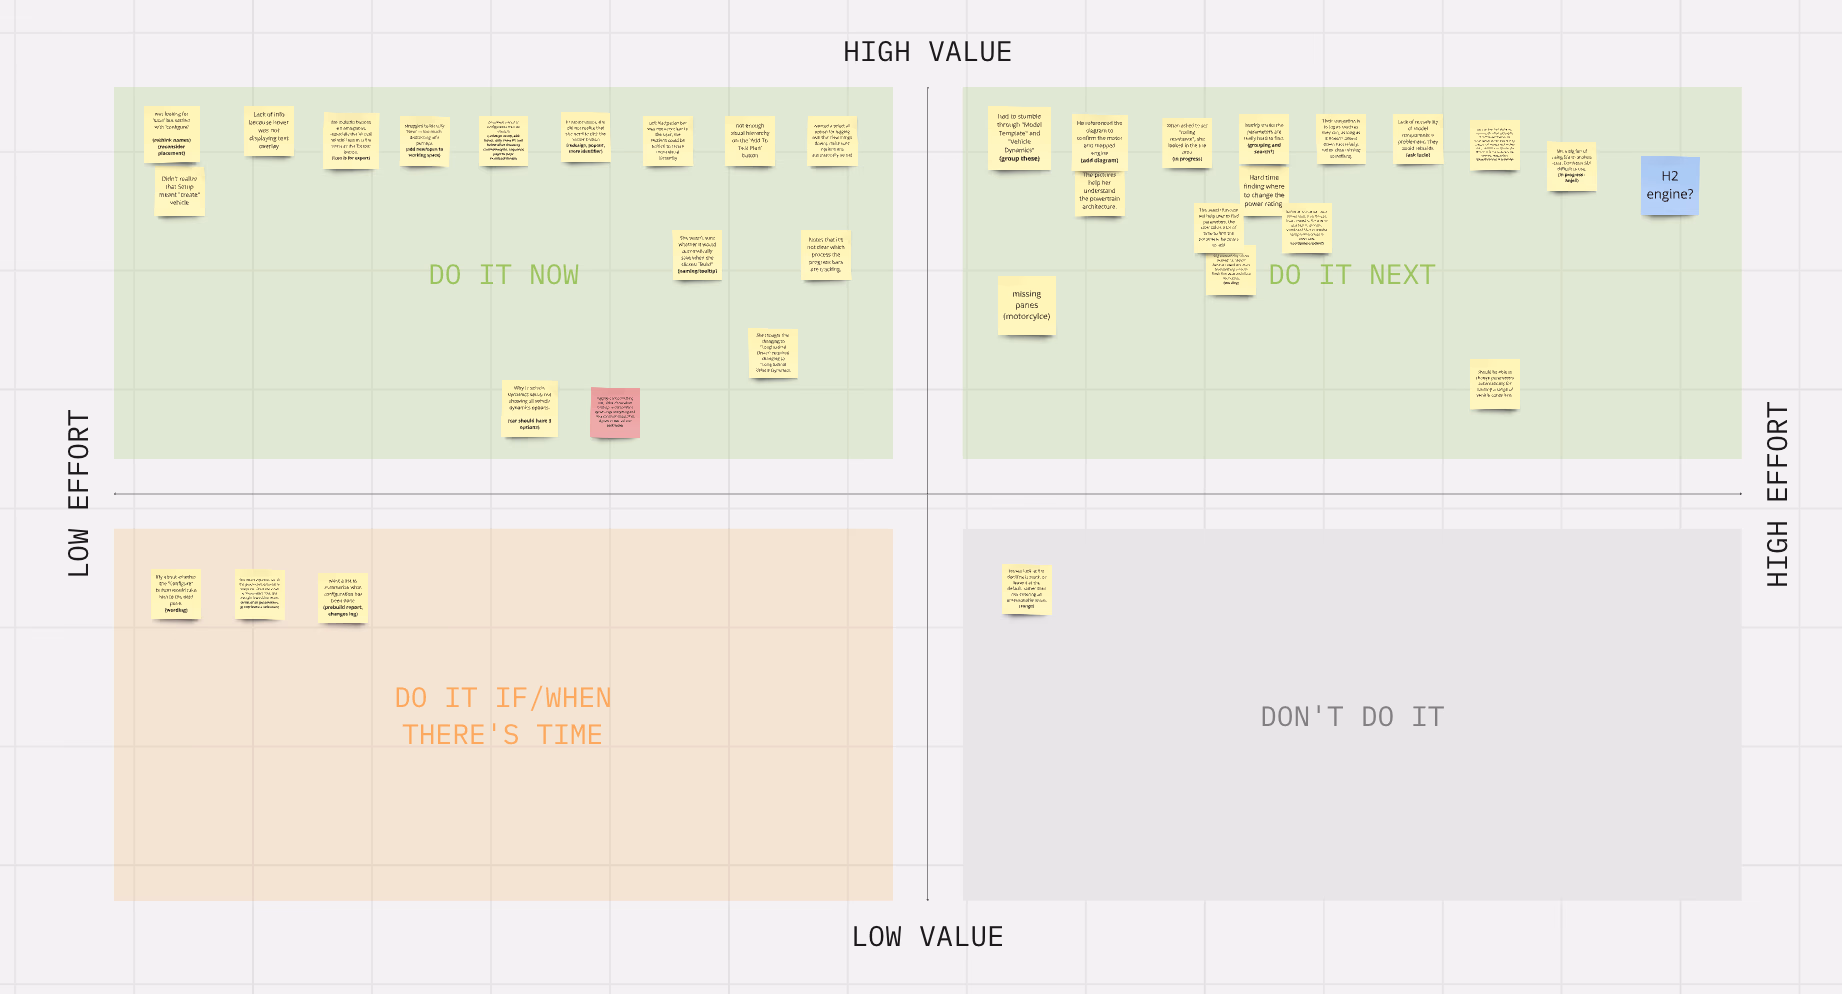This screenshot has width=1842, height=994.
Task: Click the 'DO IT IF/WHEN THERE'S TIME' label
Action: 503,716
